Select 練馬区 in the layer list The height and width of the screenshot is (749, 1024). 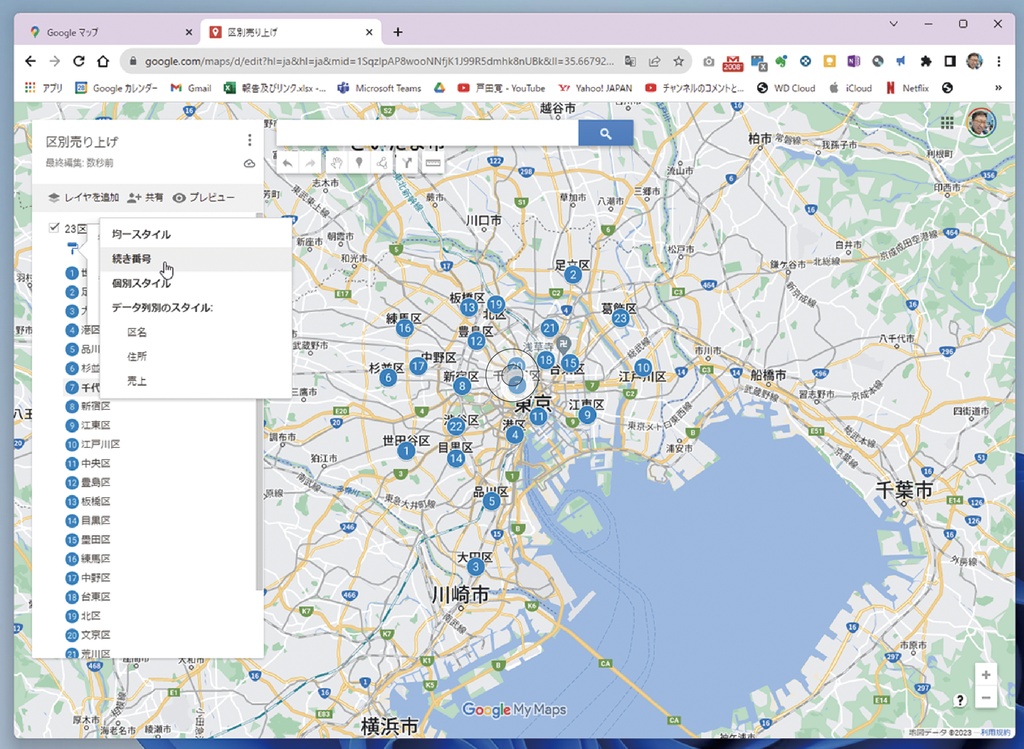(96, 558)
